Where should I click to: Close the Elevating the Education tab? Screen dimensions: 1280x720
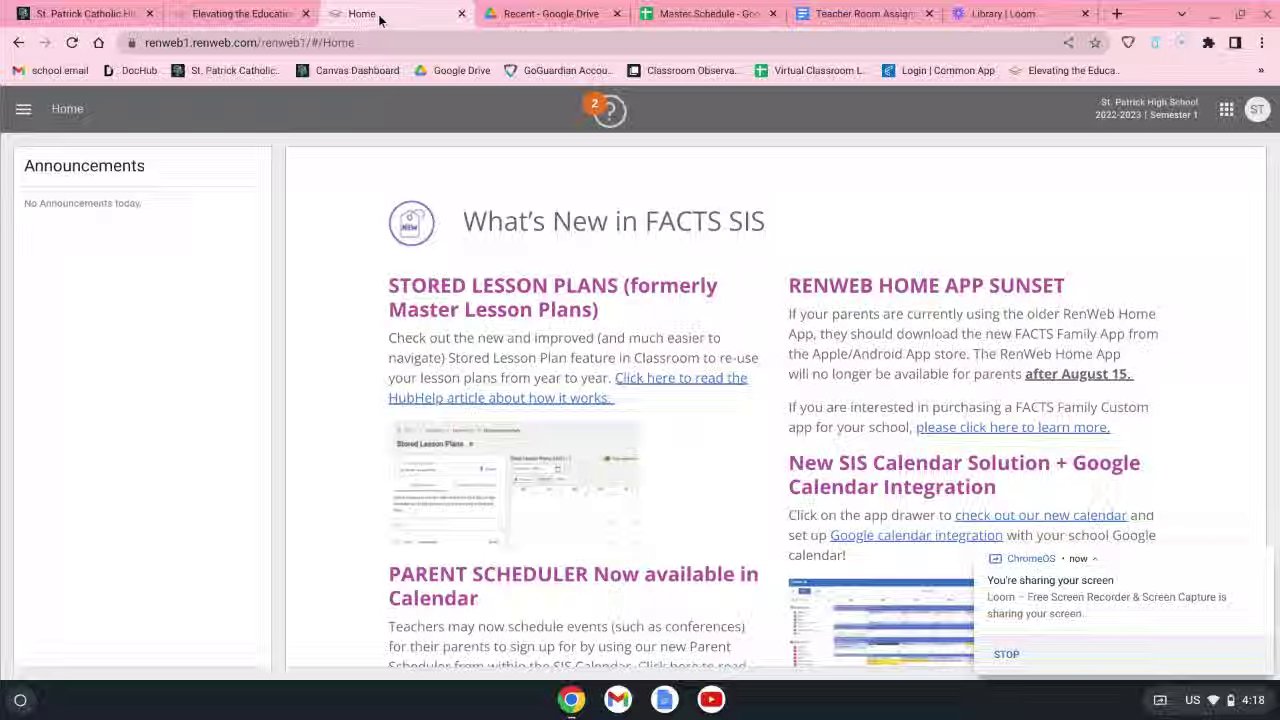point(306,14)
